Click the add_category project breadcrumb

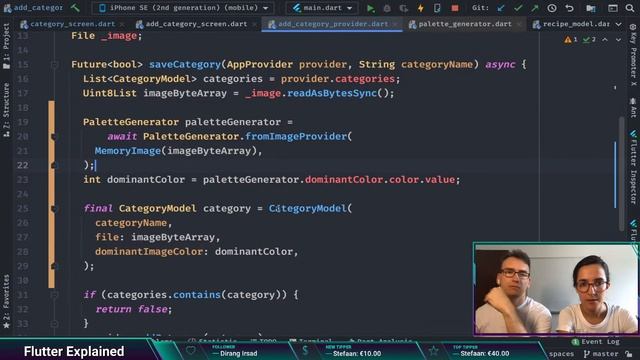tap(33, 8)
